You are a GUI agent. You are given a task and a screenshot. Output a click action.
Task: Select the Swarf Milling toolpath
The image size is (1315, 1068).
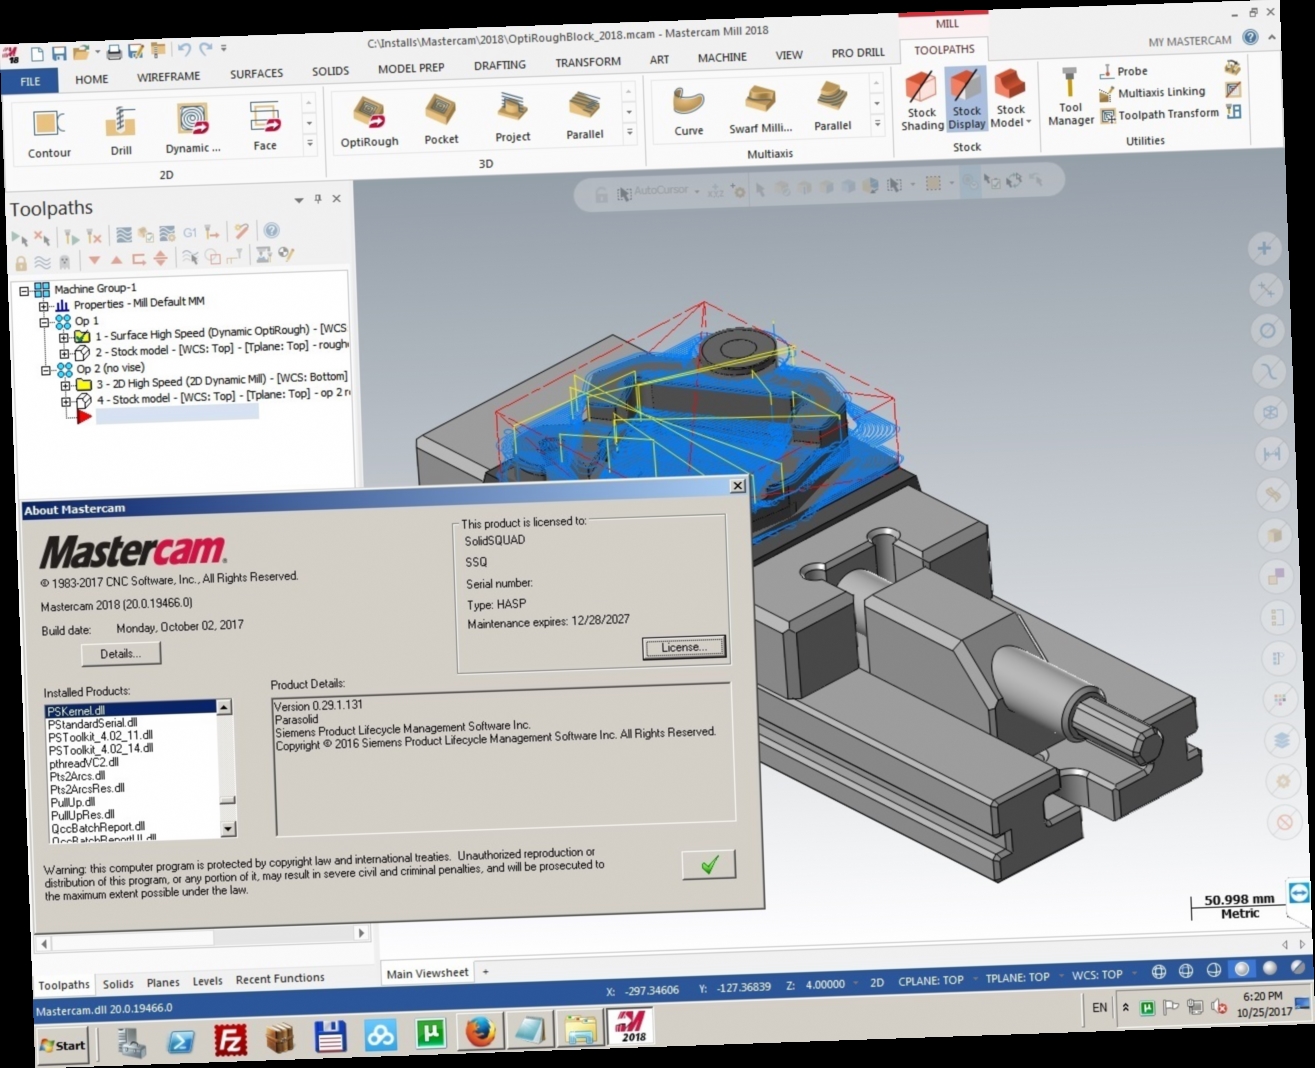coord(760,110)
